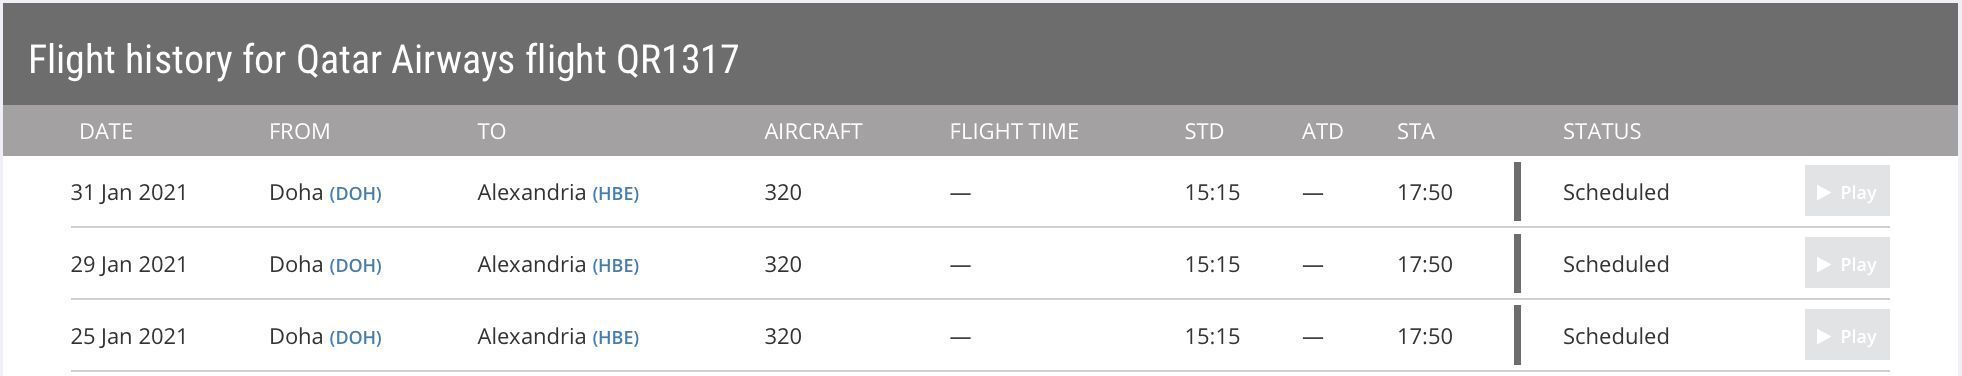
Task: Click the STATUS column header
Action: click(1602, 131)
